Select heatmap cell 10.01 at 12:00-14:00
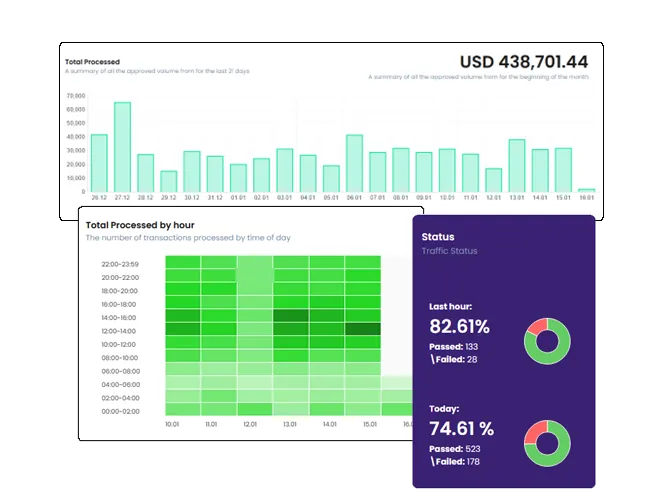The height and width of the screenshot is (496, 664). click(x=183, y=329)
